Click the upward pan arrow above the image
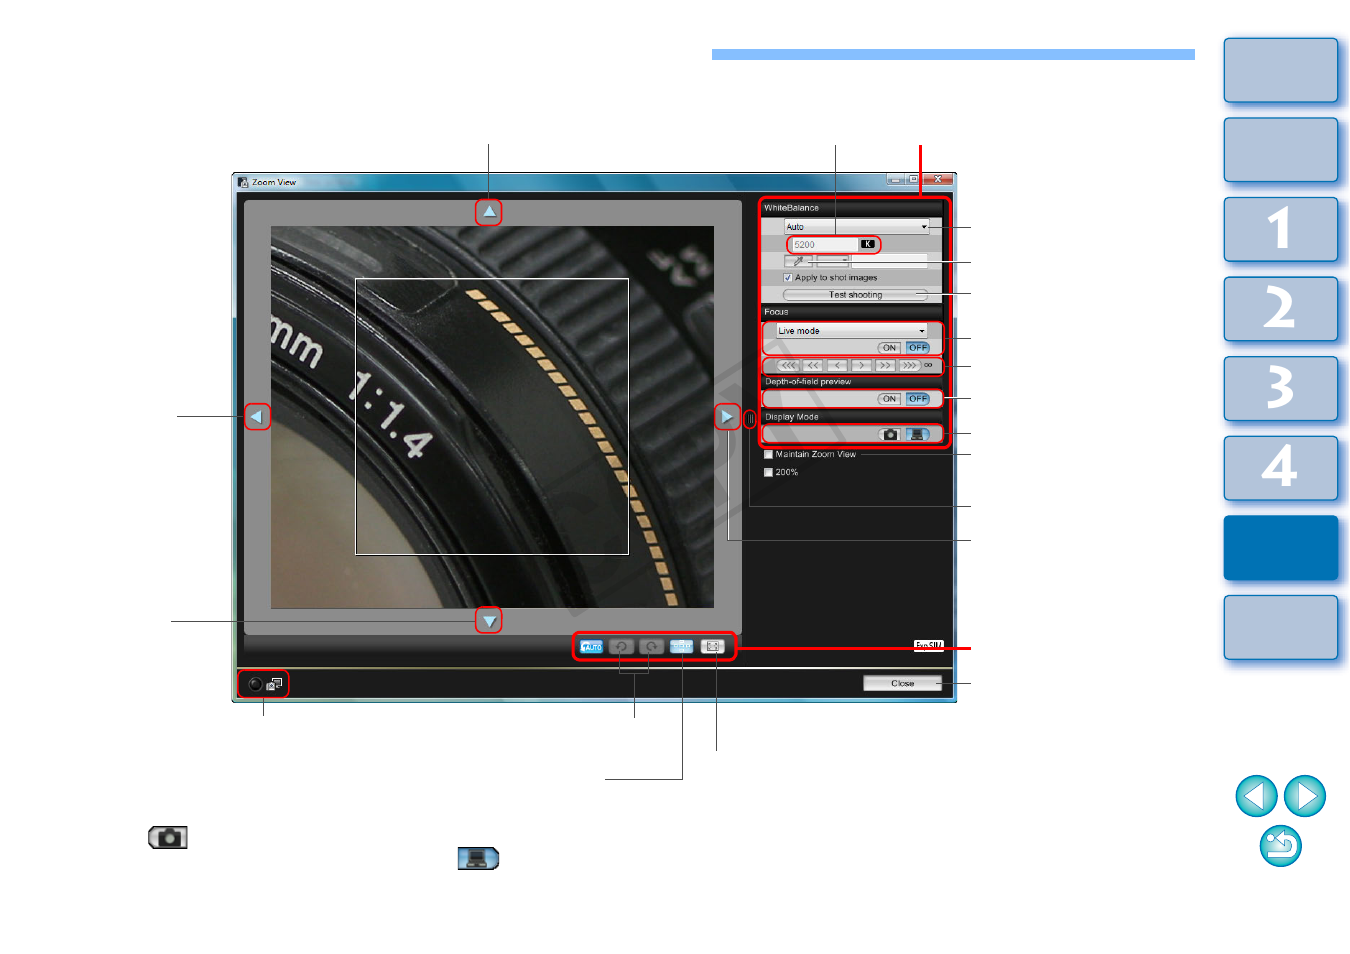This screenshot has height=954, width=1350. tap(489, 212)
